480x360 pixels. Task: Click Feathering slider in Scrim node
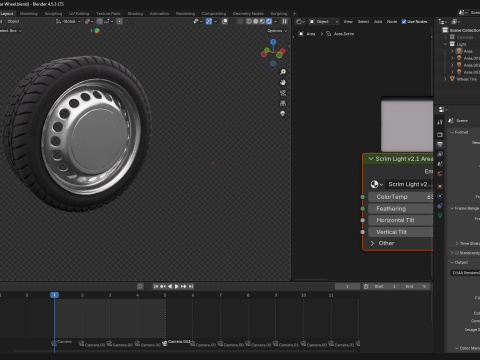pos(400,209)
